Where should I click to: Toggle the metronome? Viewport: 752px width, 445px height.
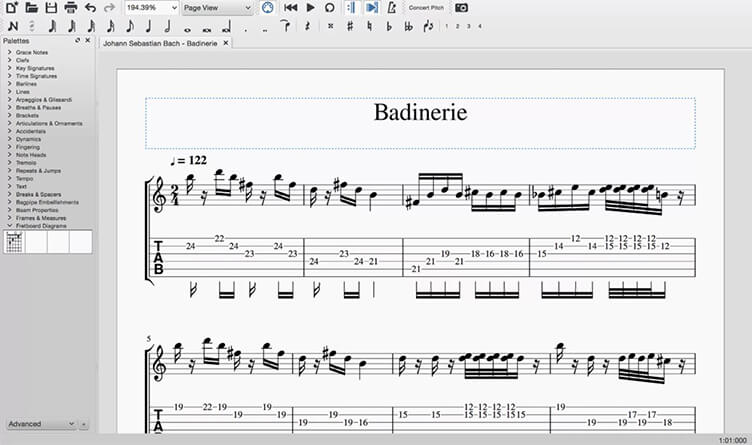point(392,8)
